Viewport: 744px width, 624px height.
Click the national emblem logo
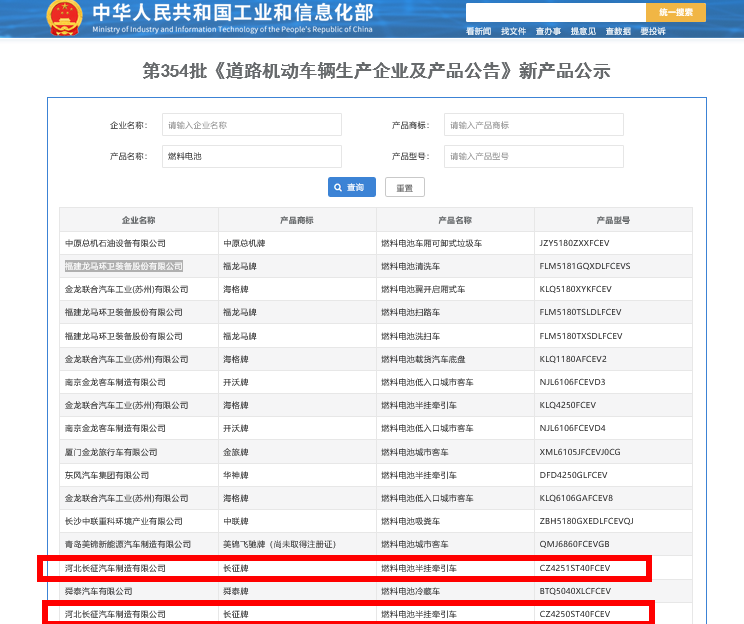pos(65,18)
